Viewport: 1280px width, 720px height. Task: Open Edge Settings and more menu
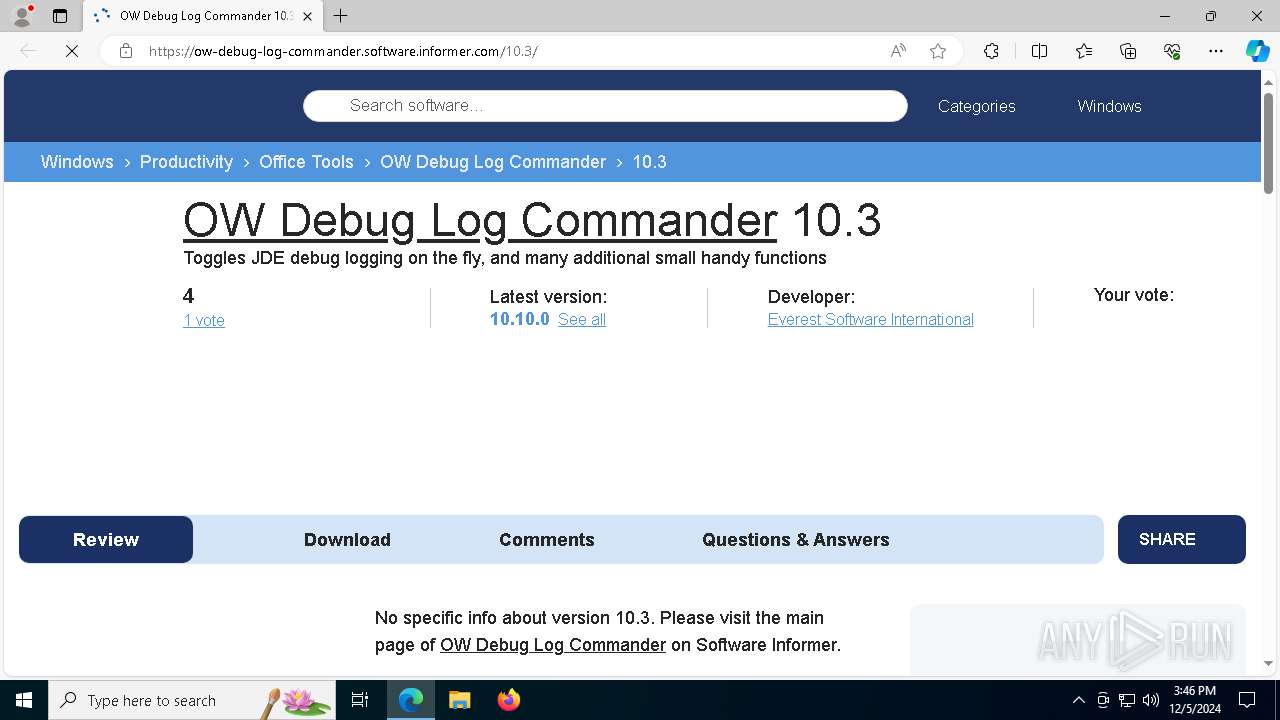point(1216,51)
